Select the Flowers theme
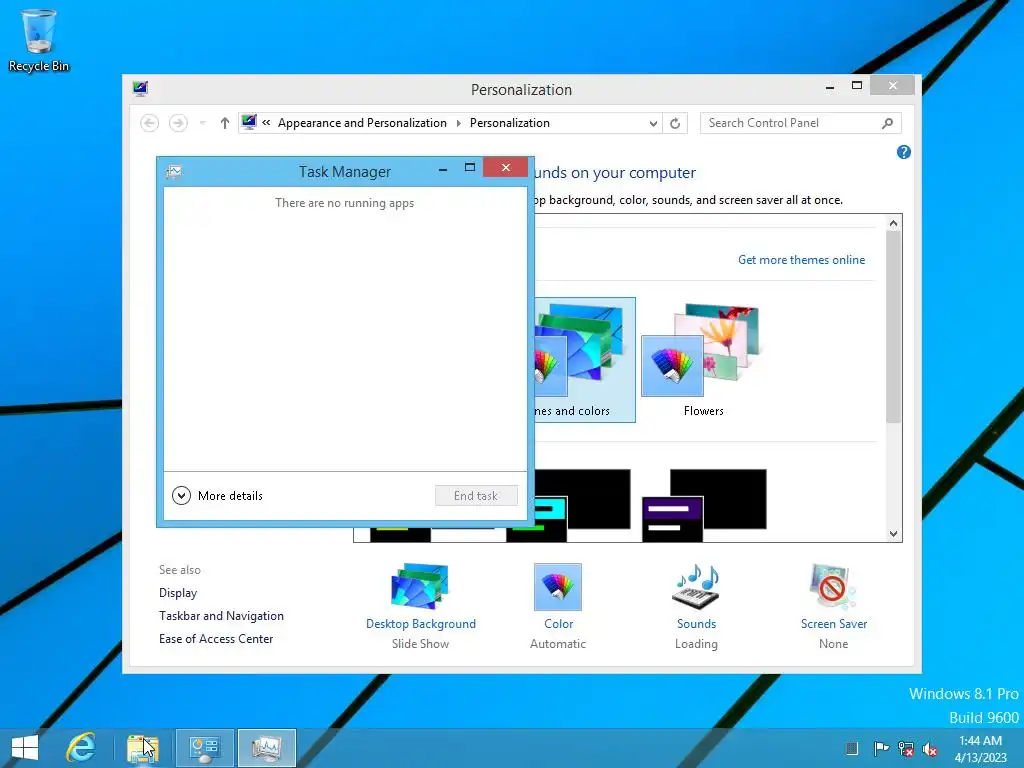The image size is (1024, 768). (703, 359)
